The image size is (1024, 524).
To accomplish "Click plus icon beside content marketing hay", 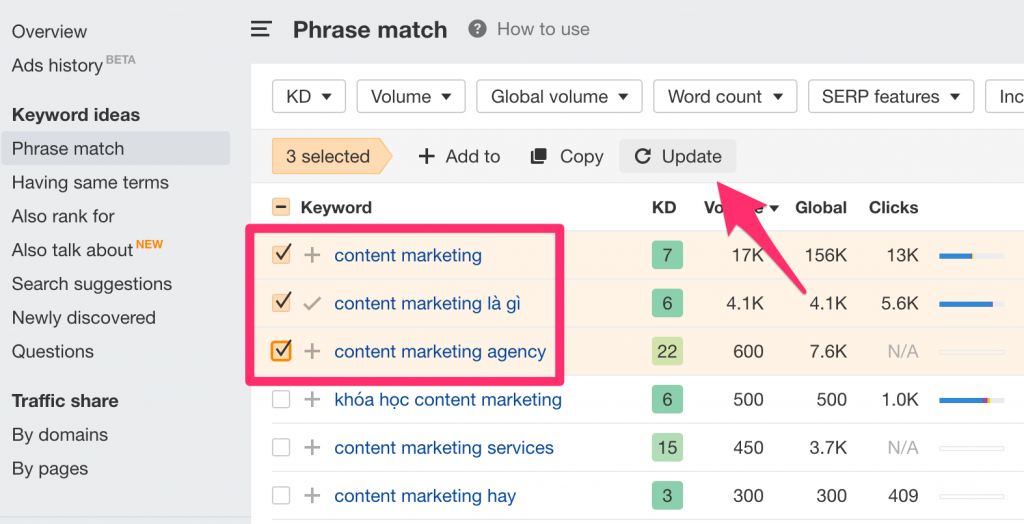I will click(312, 495).
